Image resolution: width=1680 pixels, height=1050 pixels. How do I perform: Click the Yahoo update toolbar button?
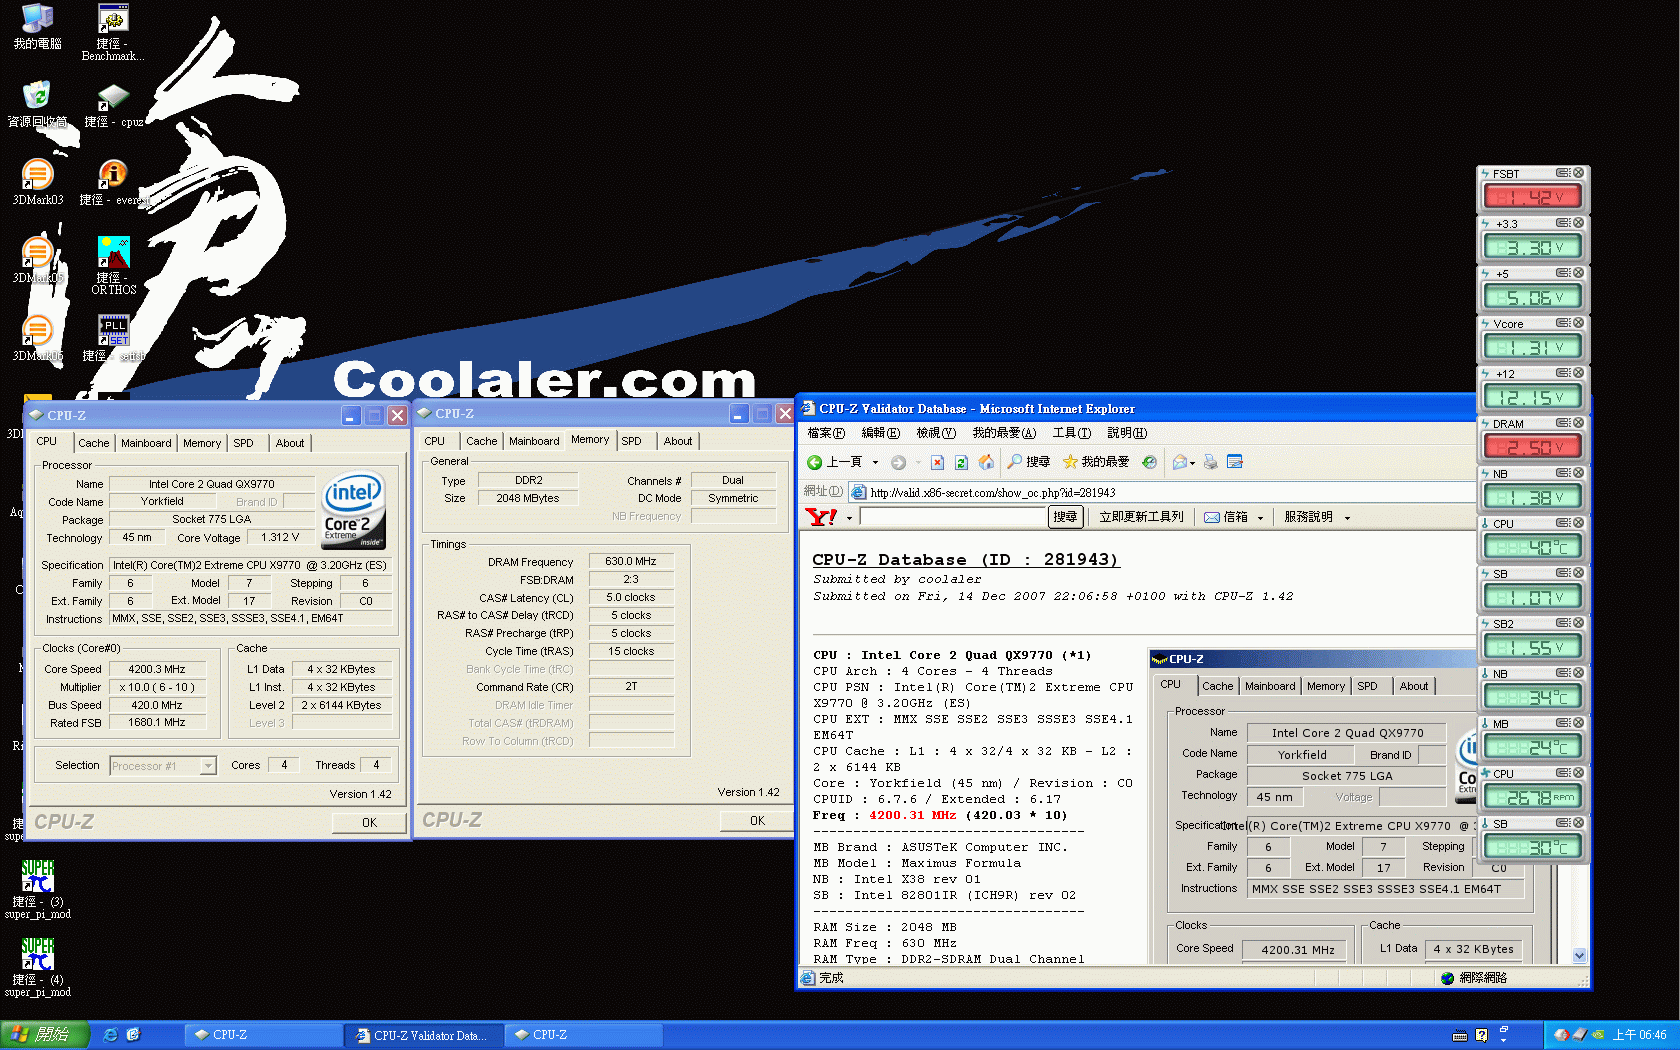click(1141, 517)
